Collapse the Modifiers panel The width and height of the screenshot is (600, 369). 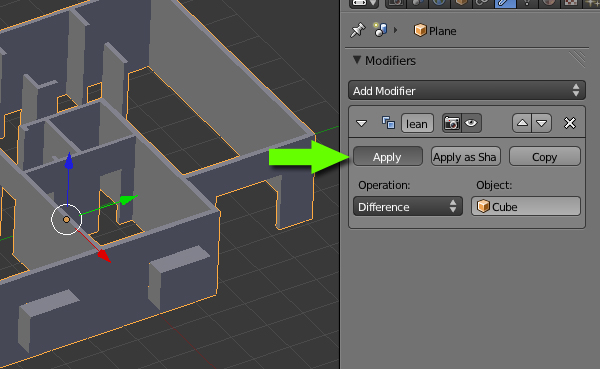(357, 60)
